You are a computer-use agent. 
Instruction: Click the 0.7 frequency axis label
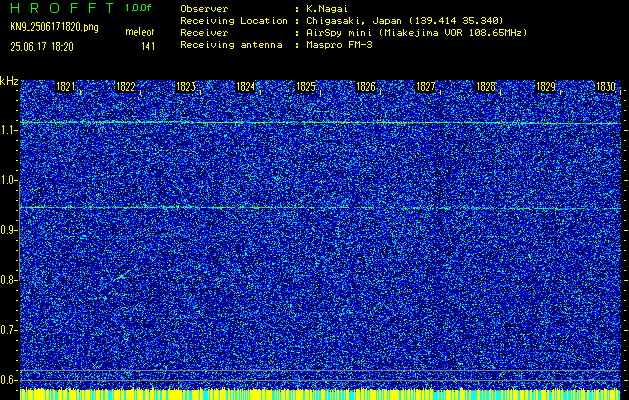tap(8, 330)
